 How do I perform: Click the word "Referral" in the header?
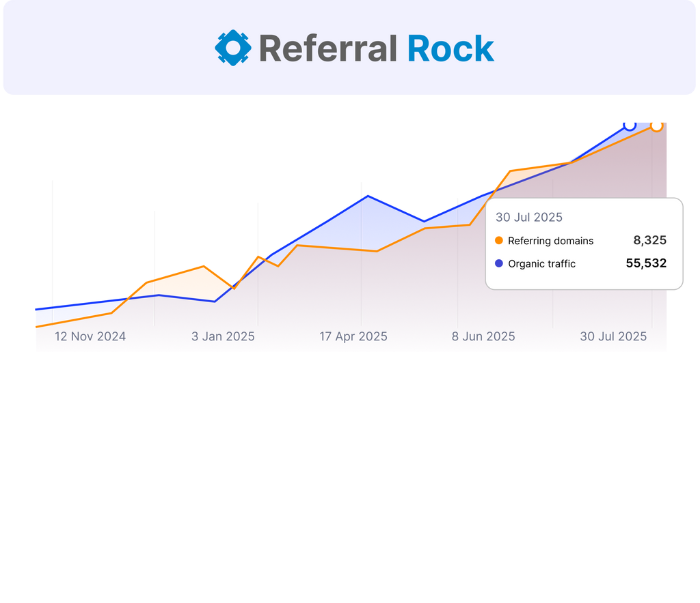(x=329, y=48)
